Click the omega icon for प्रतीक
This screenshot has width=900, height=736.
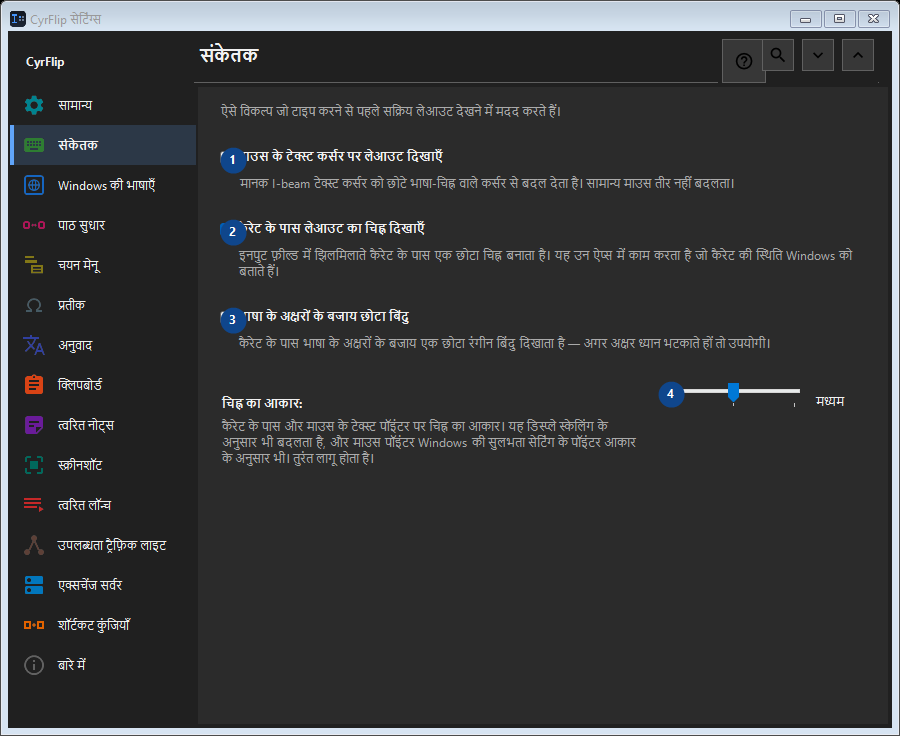tap(34, 305)
